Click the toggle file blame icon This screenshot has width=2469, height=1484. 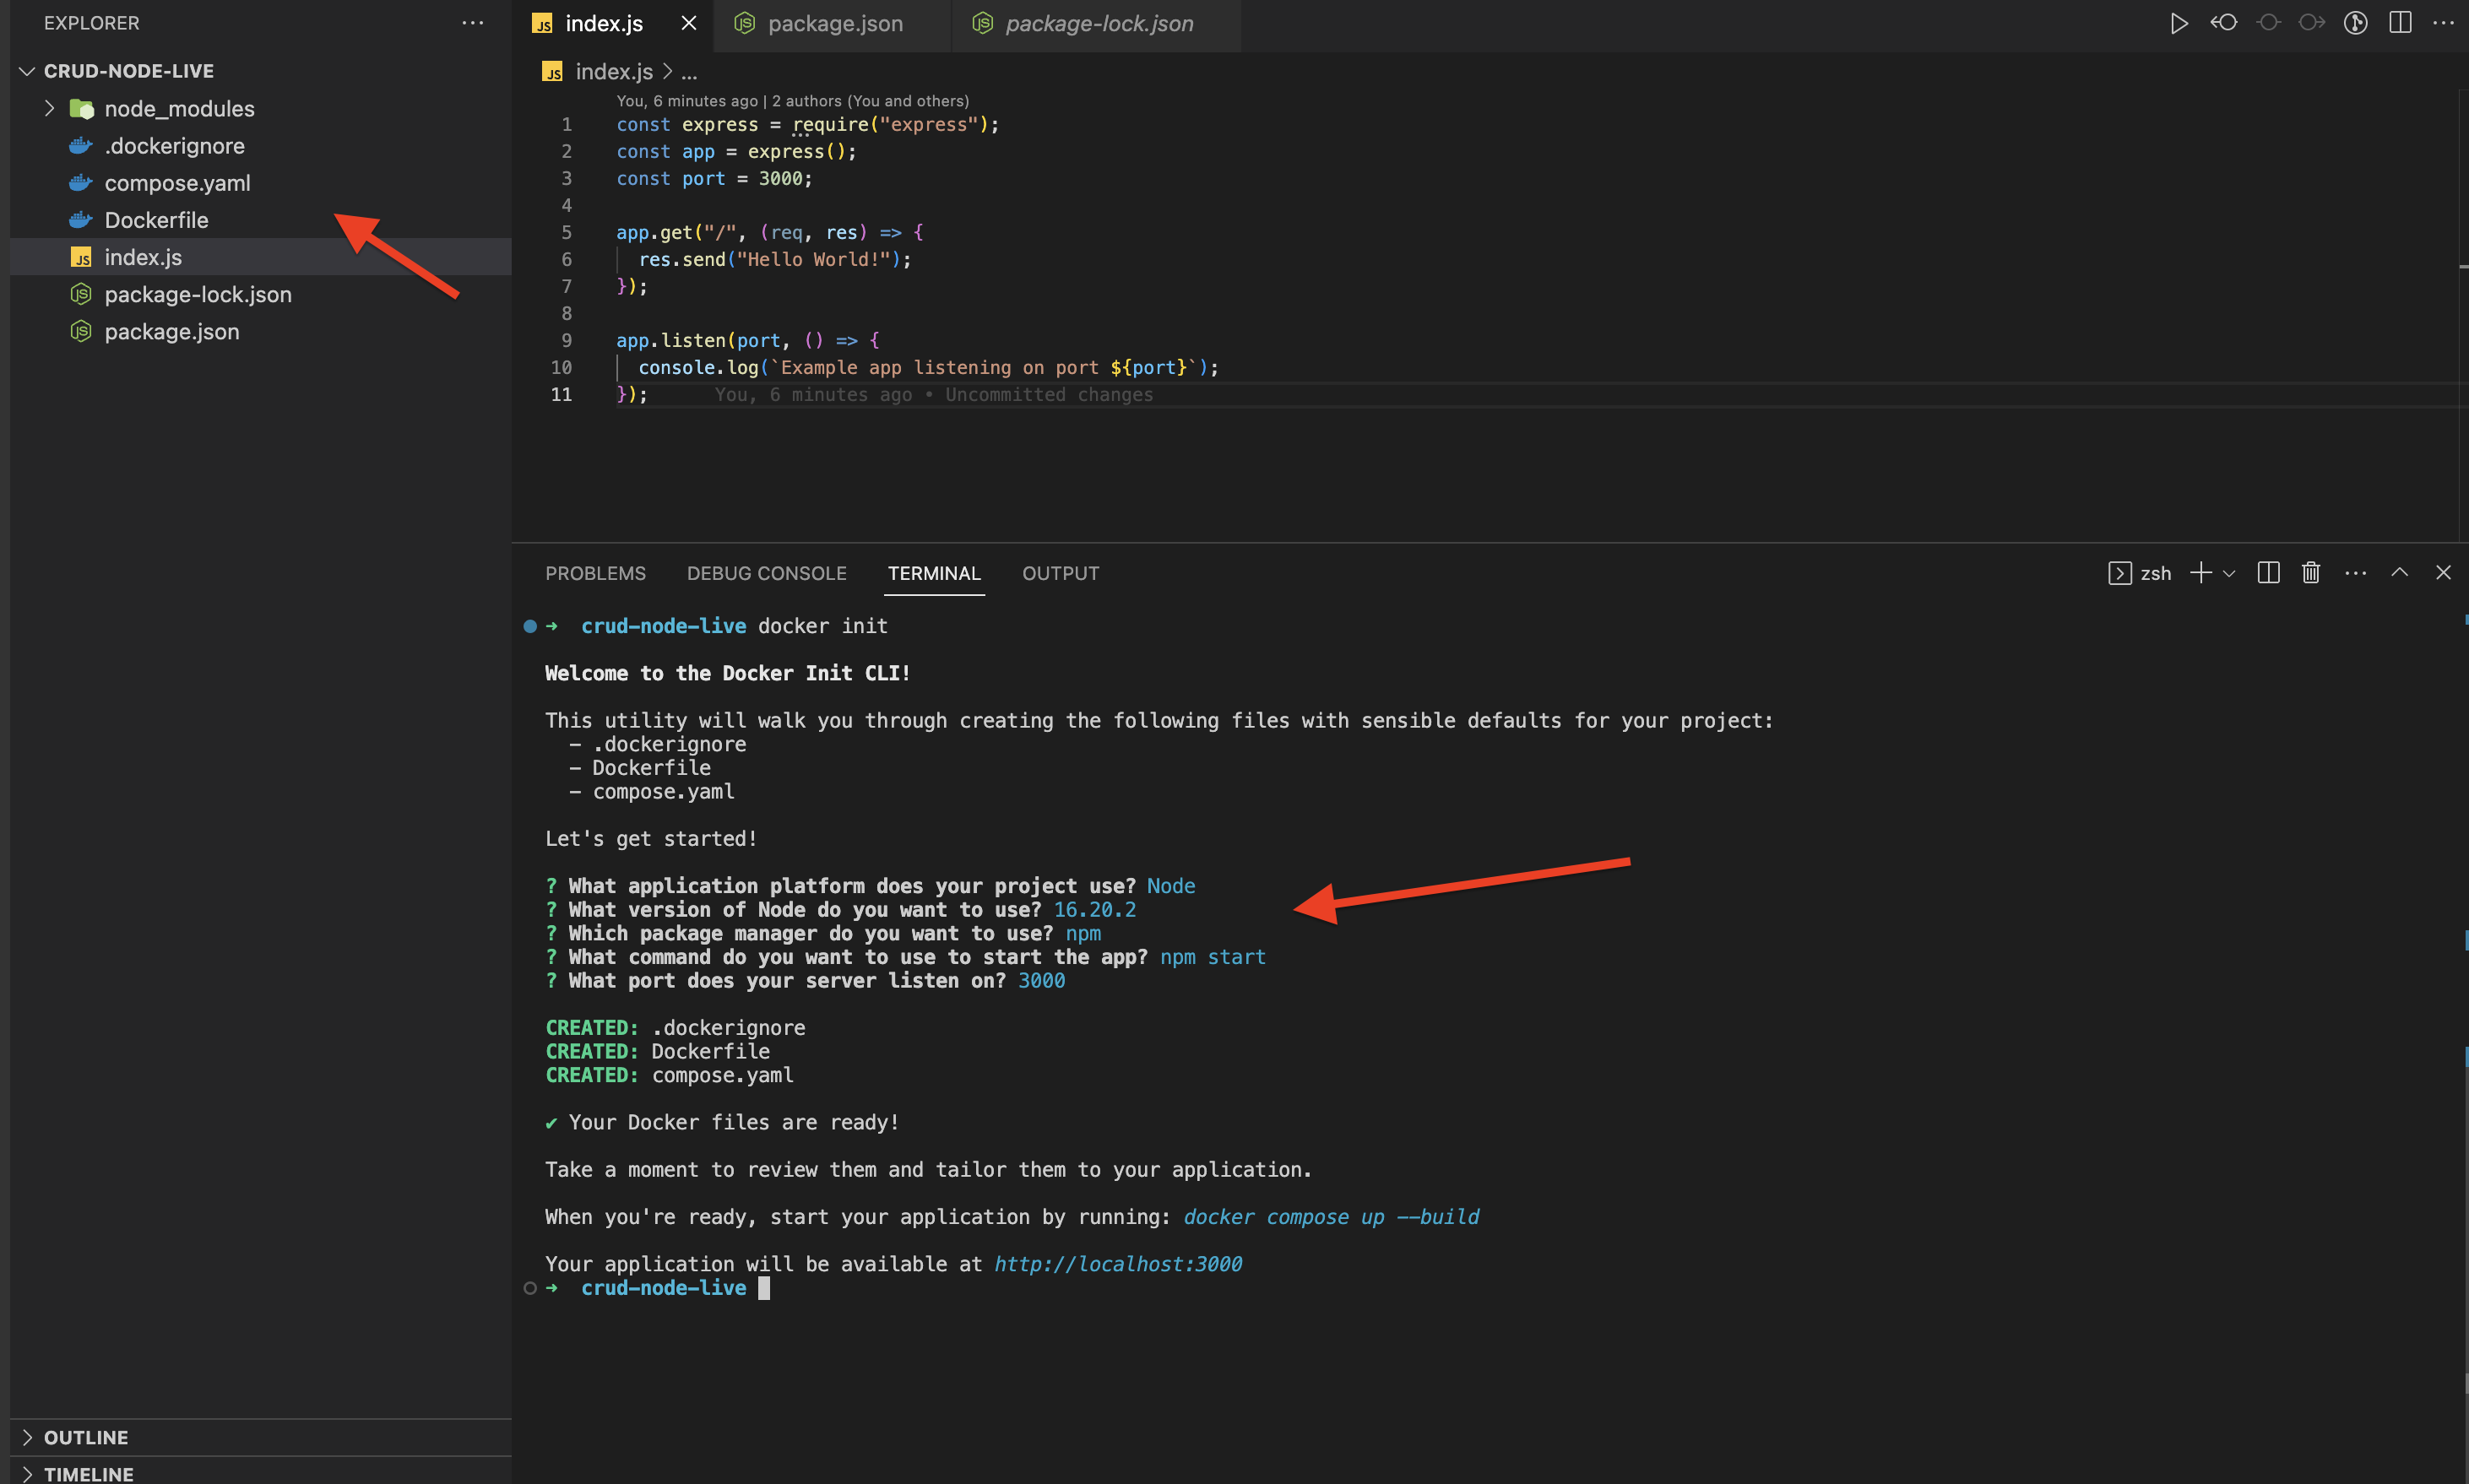pos(2355,23)
